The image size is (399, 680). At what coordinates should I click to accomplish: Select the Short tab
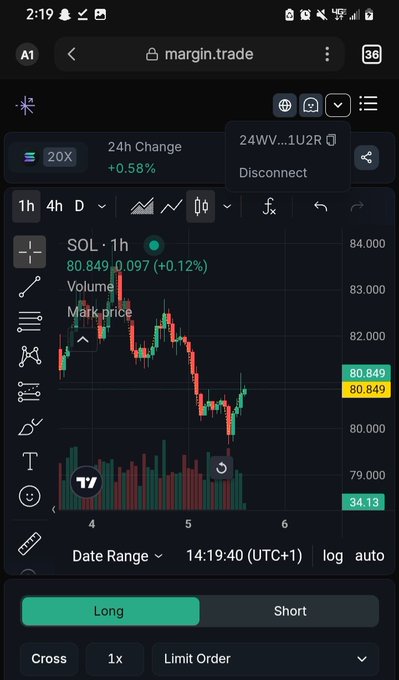pyautogui.click(x=290, y=611)
